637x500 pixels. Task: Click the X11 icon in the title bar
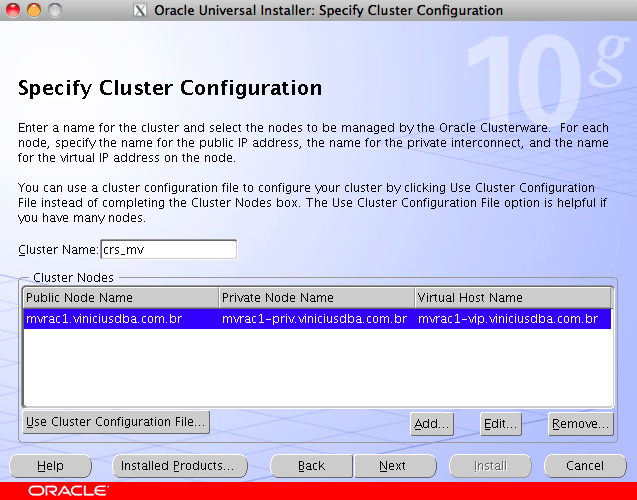[140, 11]
